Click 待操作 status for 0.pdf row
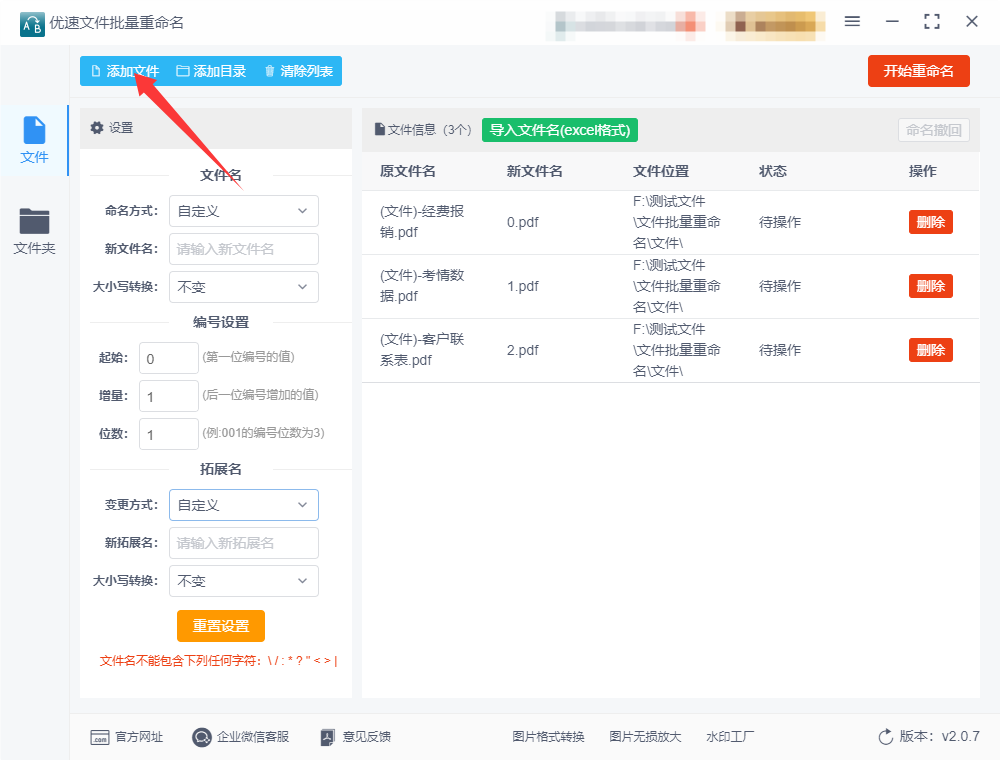Viewport: 1000px width, 760px height. pos(779,222)
